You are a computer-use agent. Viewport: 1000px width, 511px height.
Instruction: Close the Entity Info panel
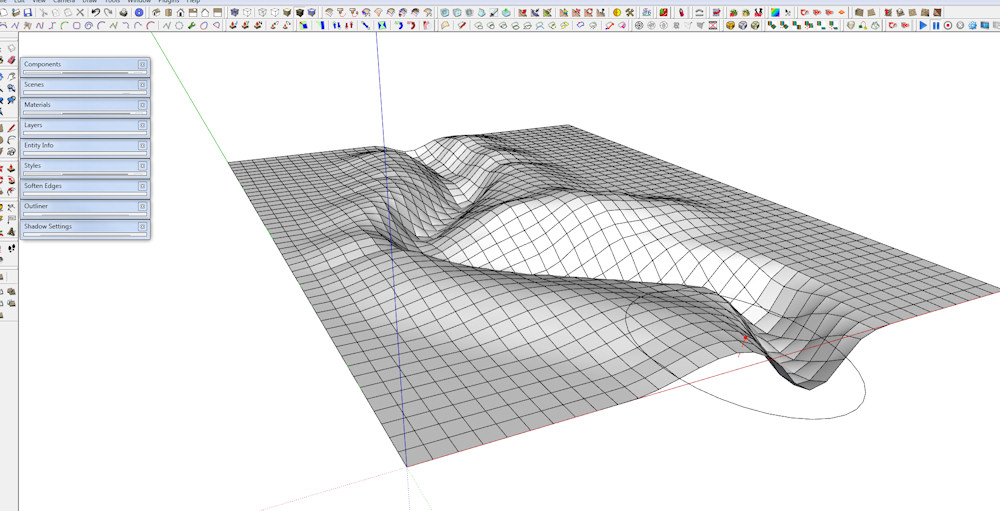tap(142, 145)
